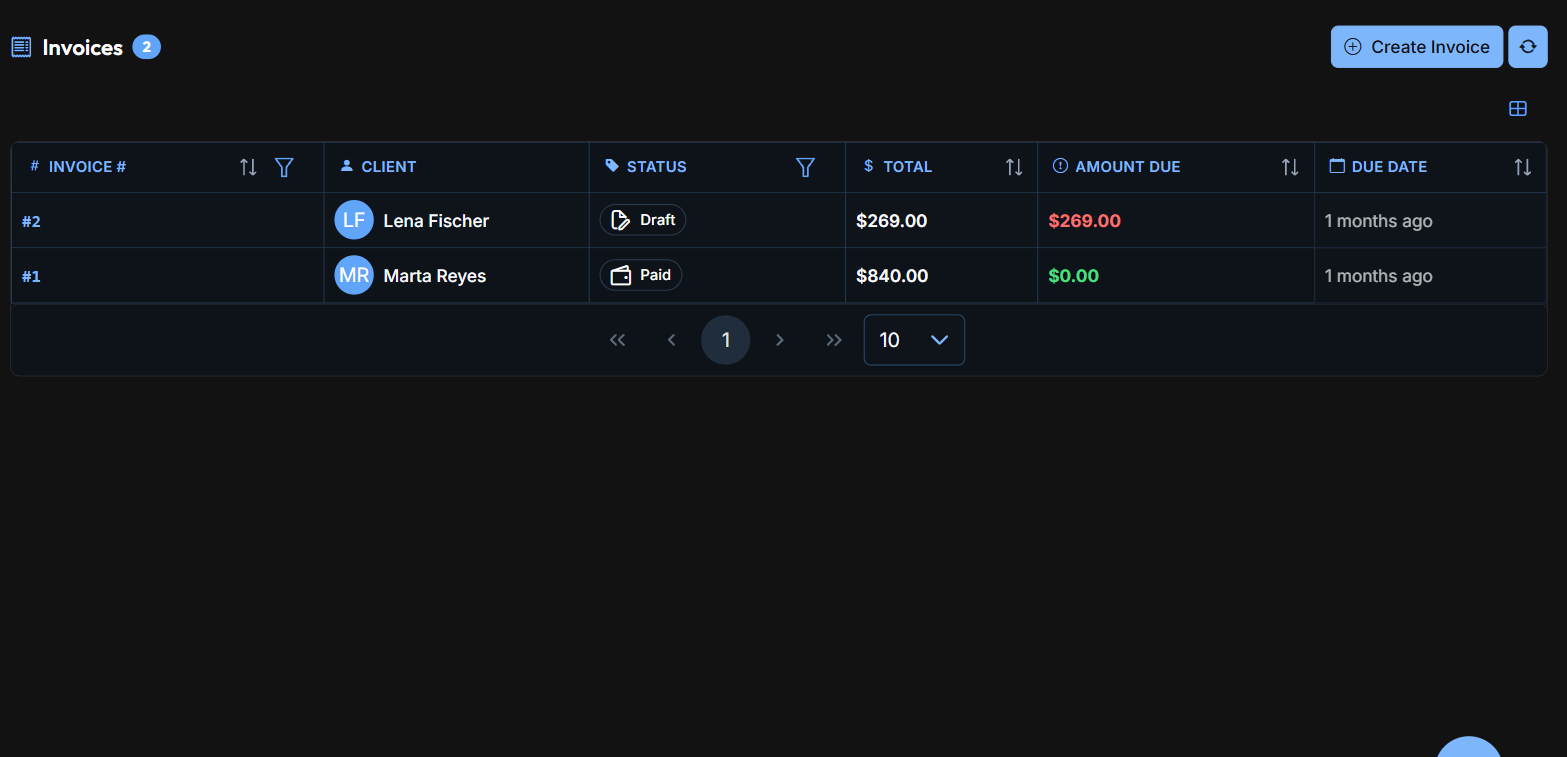Click Marta Reyes's MR avatar

[x=354, y=275]
